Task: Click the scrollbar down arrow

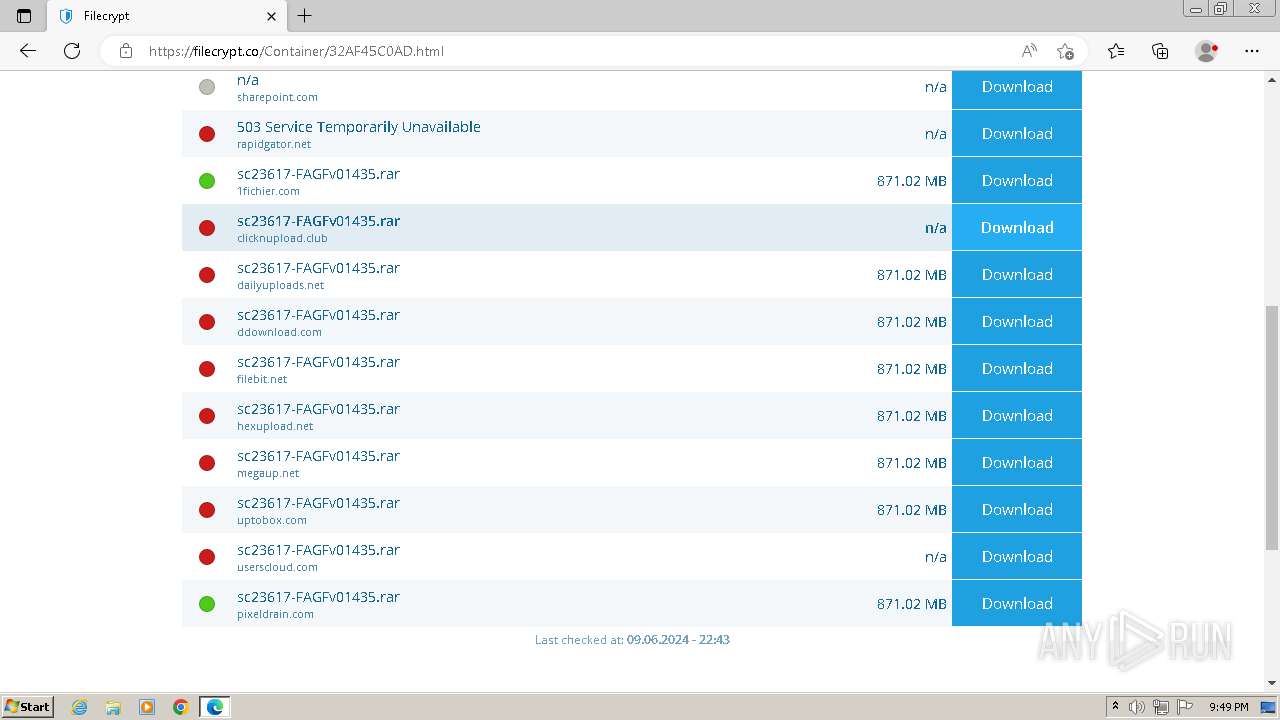Action: coord(1272,683)
